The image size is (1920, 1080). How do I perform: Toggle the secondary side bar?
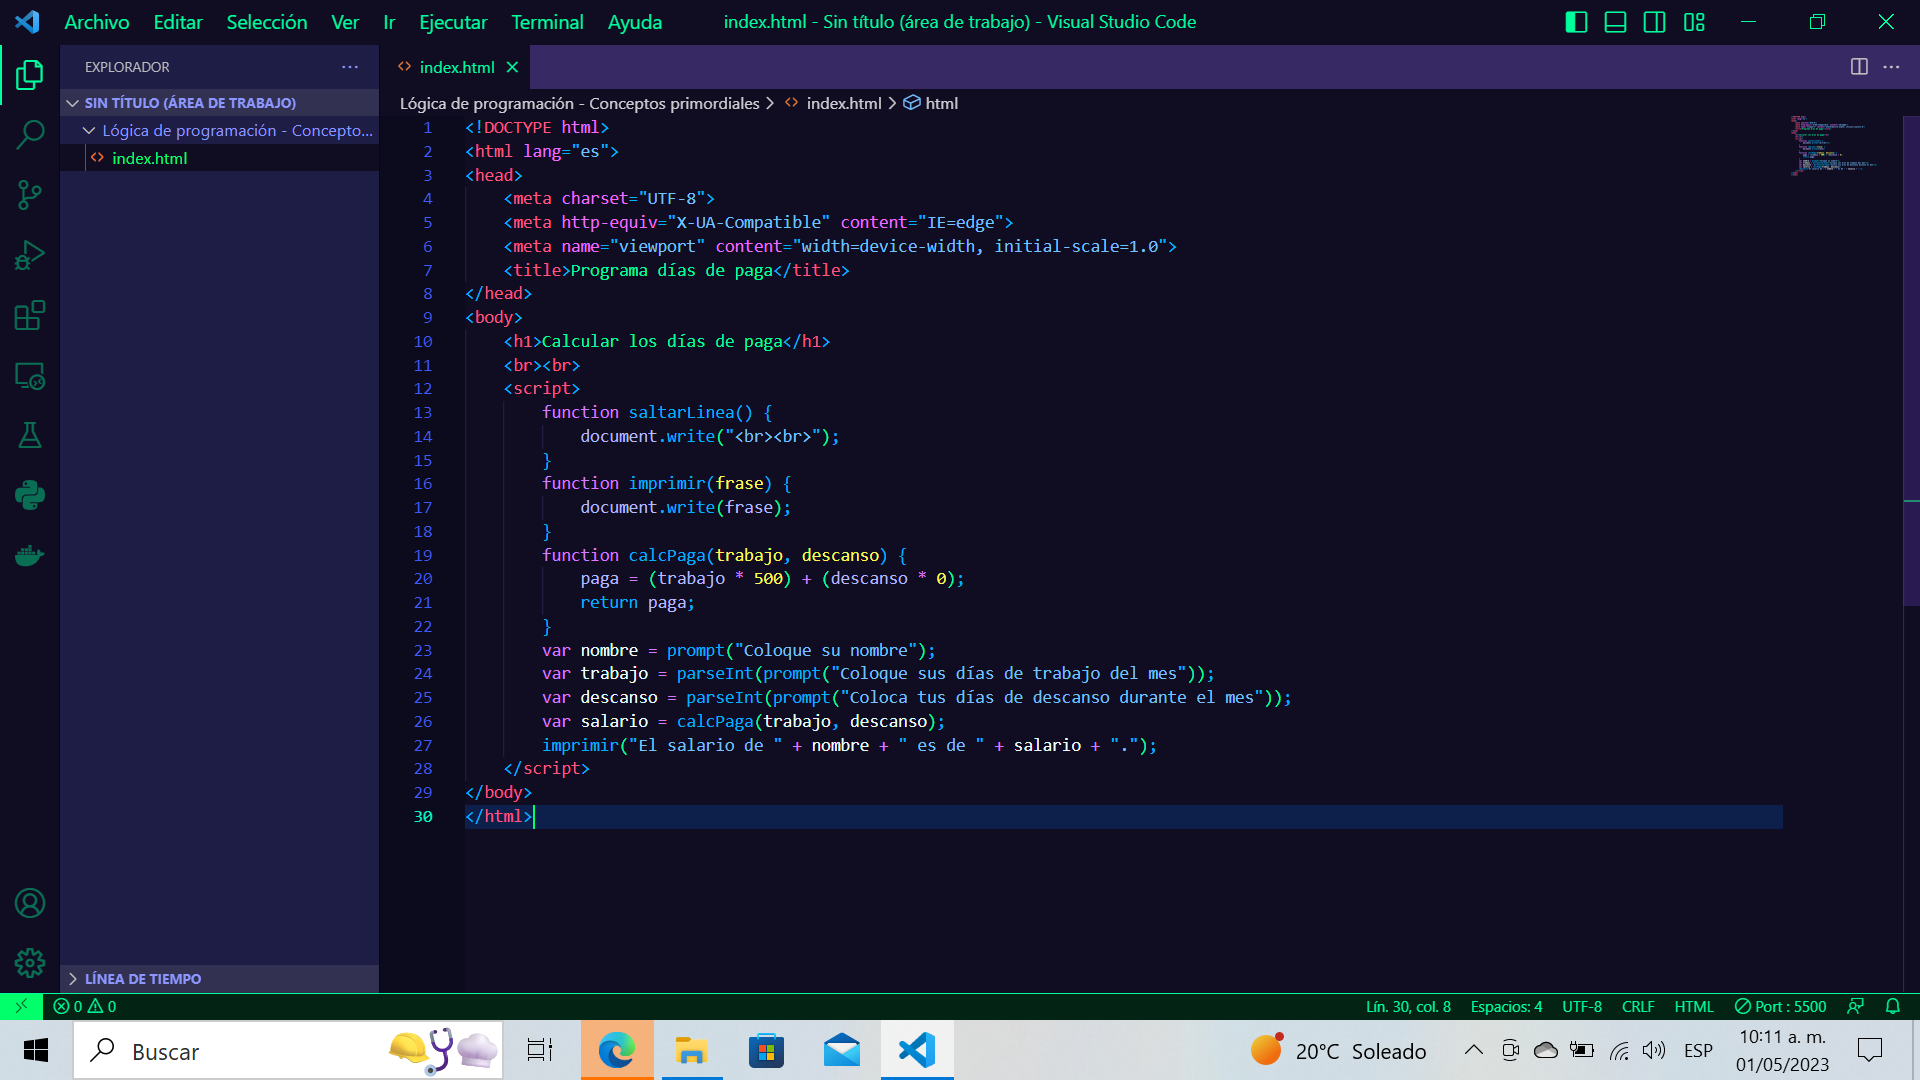point(1654,22)
